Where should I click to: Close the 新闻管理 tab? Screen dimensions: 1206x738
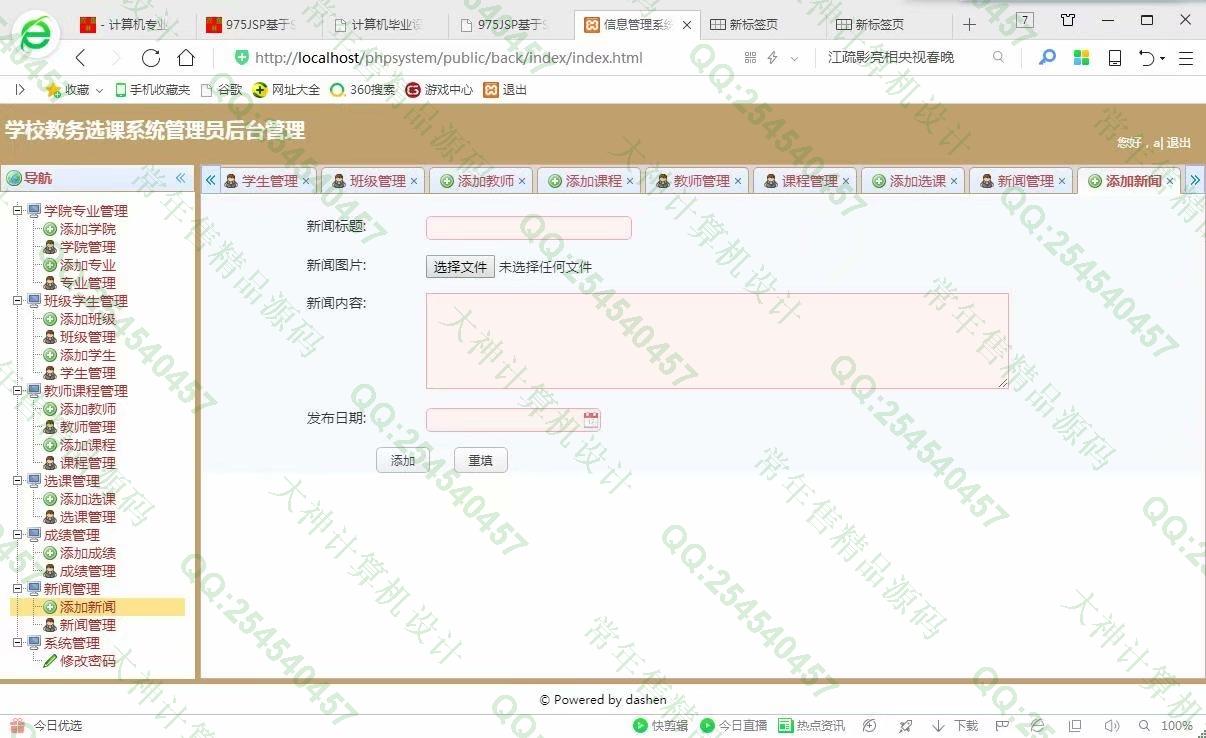click(x=1062, y=181)
